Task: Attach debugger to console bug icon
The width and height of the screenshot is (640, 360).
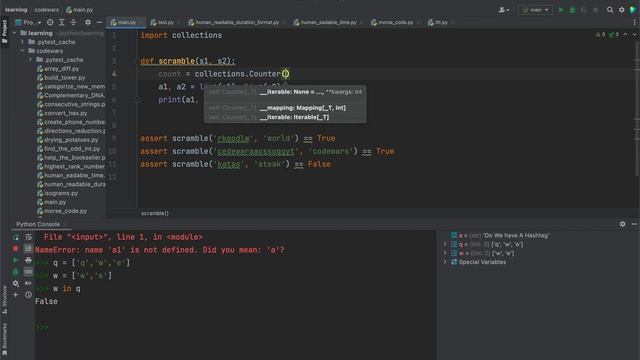Action: pyautogui.click(x=16, y=271)
